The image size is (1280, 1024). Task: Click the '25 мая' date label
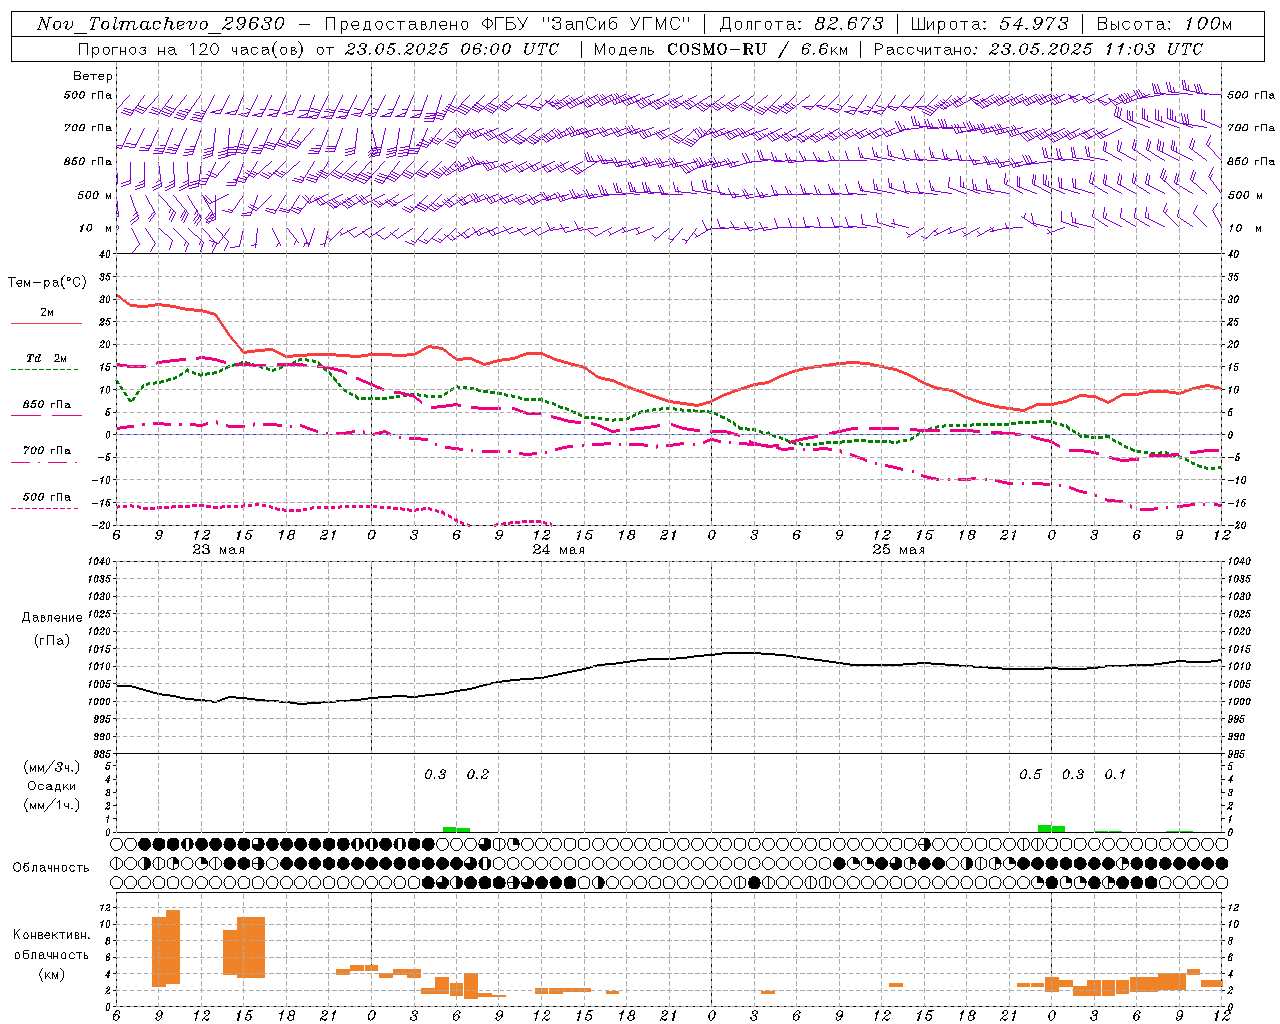point(898,550)
